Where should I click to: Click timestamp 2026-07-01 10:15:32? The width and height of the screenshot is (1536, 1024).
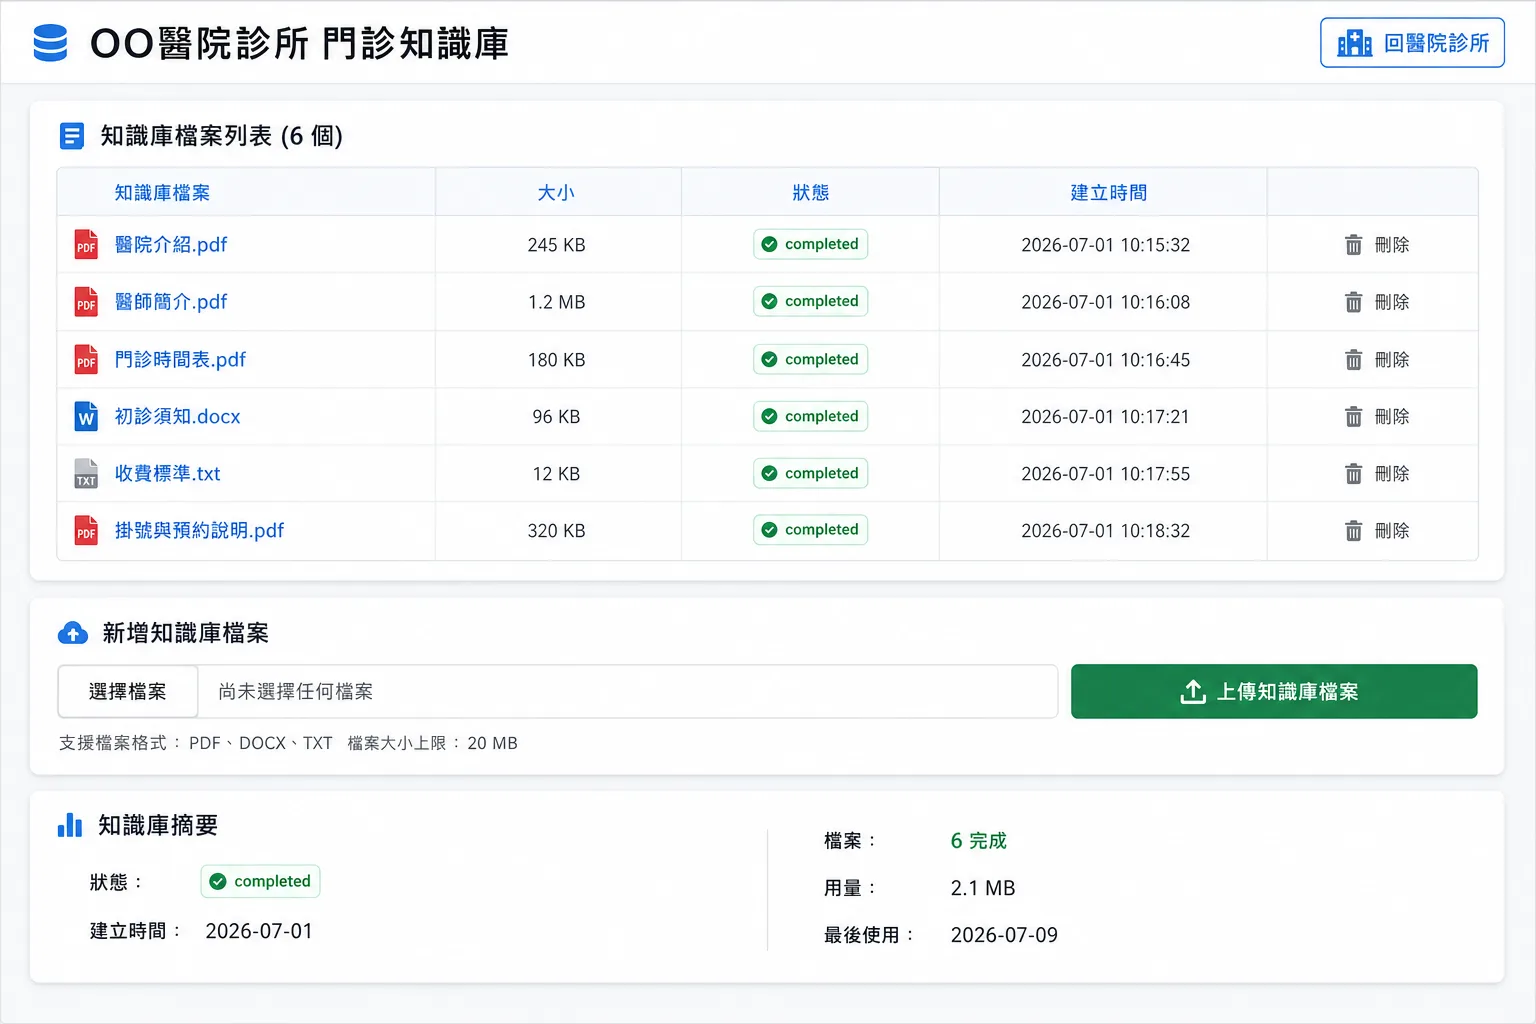click(x=1106, y=245)
